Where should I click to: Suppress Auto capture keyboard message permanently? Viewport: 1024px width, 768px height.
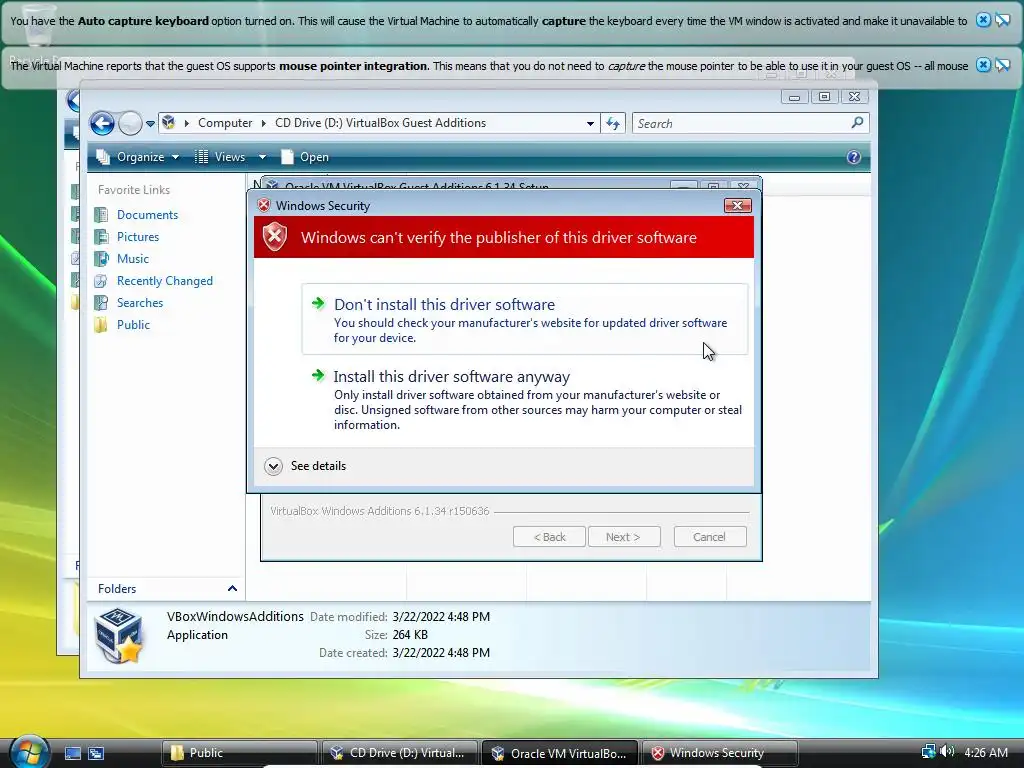(x=1002, y=20)
